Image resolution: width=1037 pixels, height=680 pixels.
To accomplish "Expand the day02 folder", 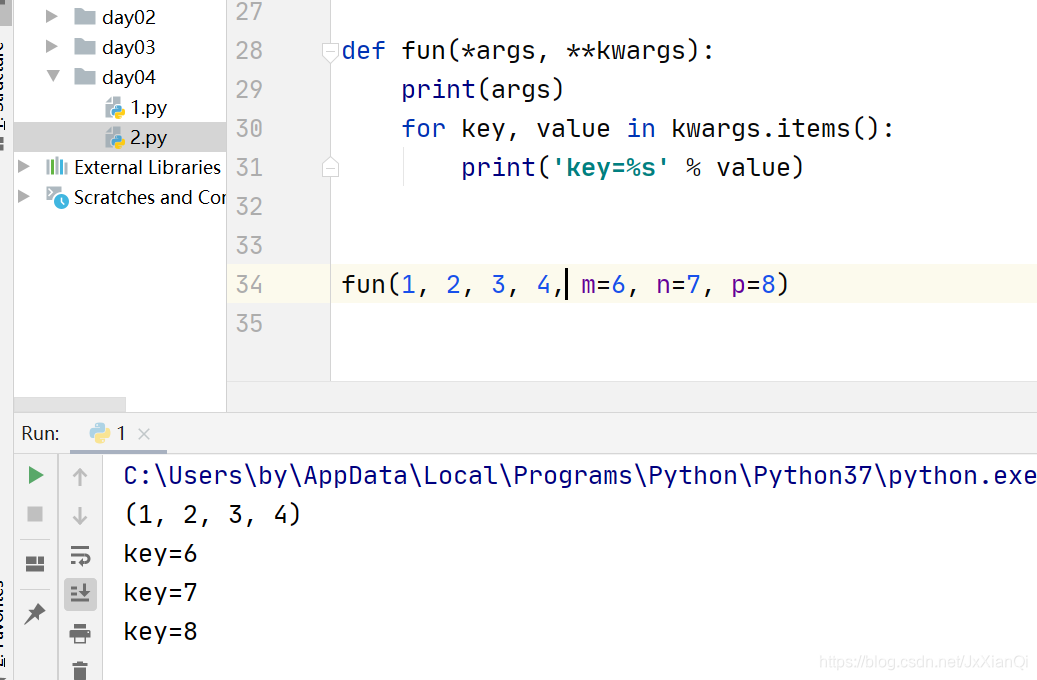I will [52, 17].
